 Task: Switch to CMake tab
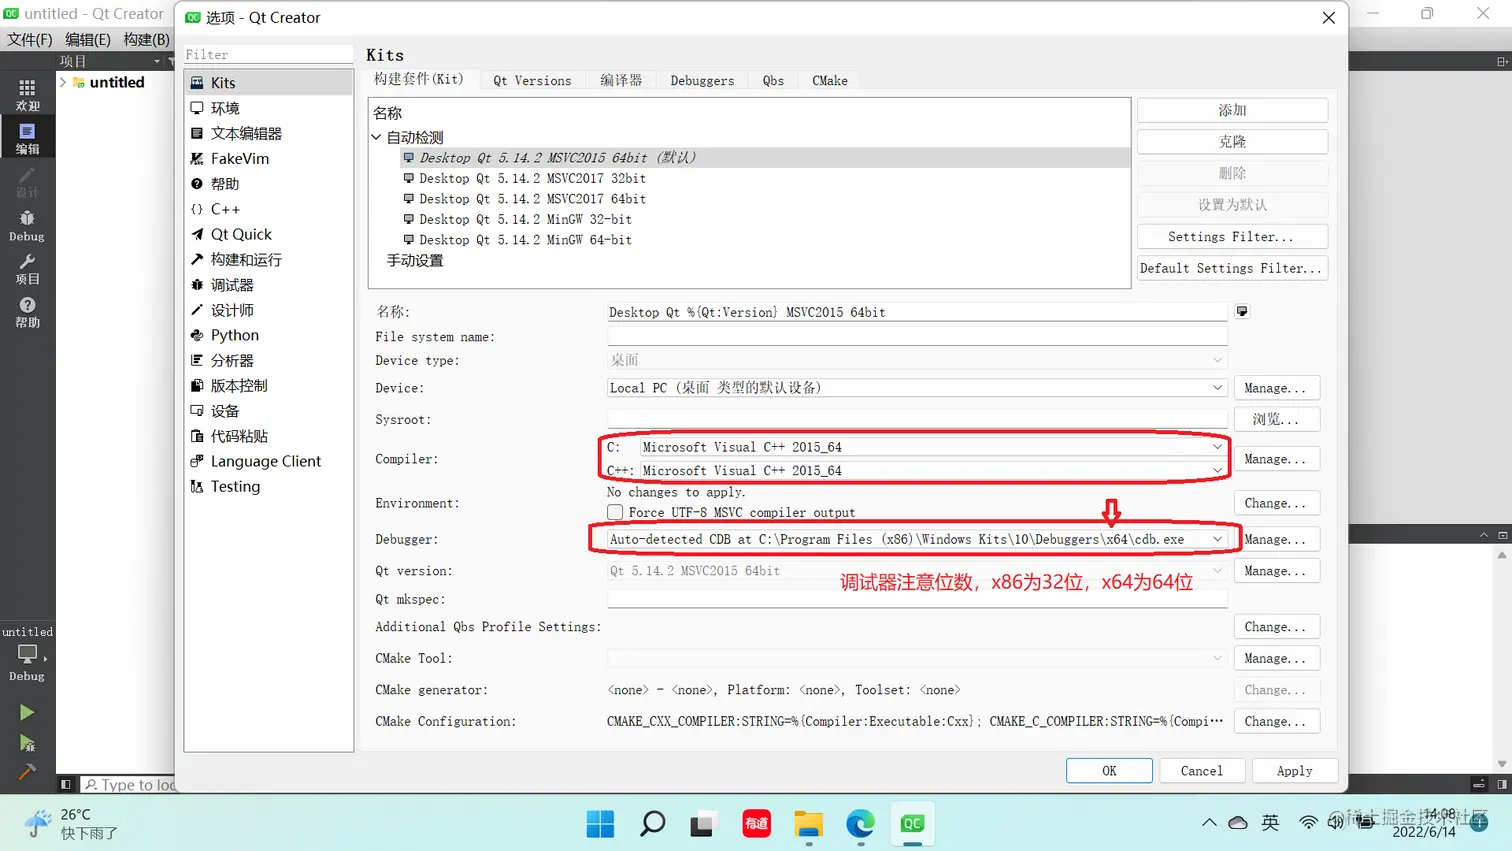pyautogui.click(x=829, y=80)
